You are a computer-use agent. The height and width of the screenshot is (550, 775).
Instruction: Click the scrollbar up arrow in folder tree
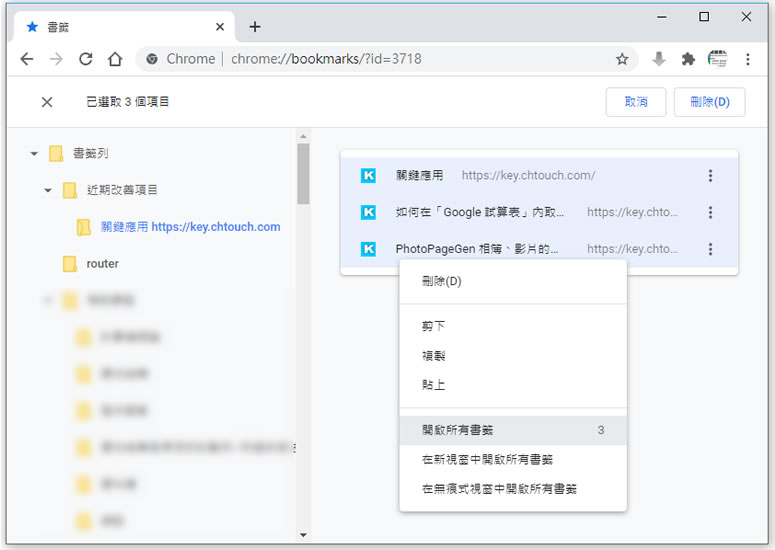click(303, 136)
